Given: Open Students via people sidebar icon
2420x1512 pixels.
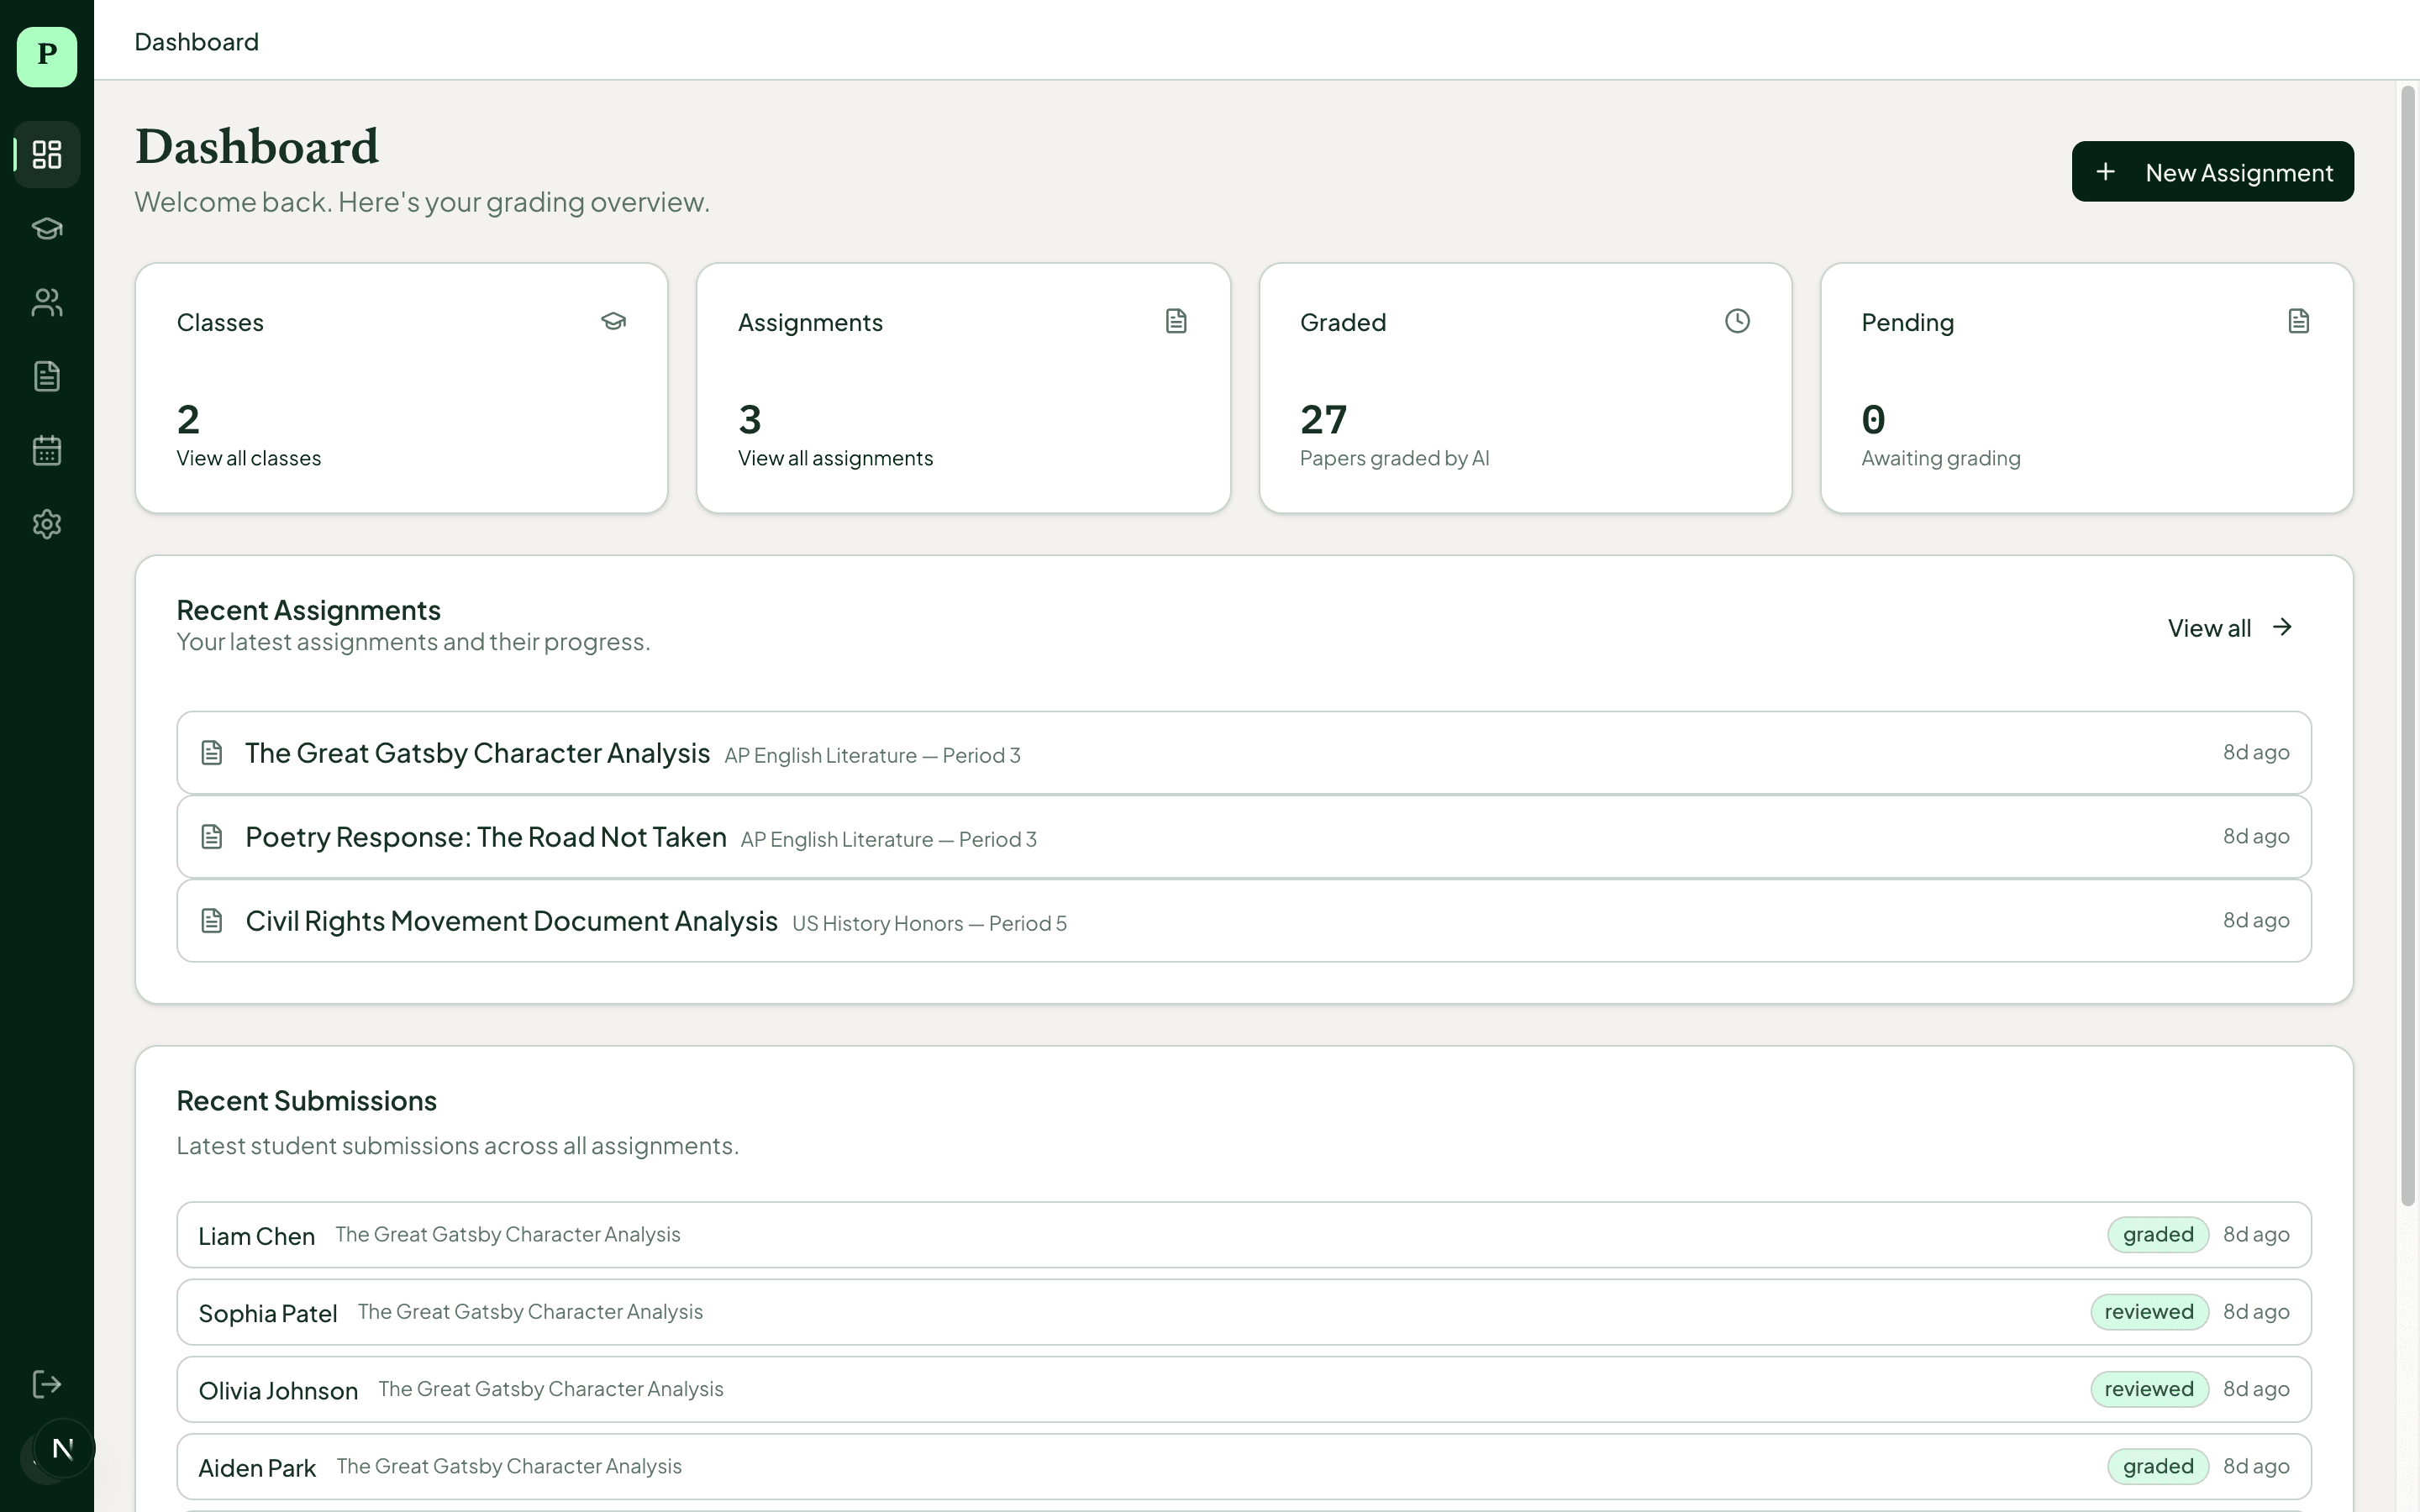Looking at the screenshot, I should pyautogui.click(x=47, y=302).
